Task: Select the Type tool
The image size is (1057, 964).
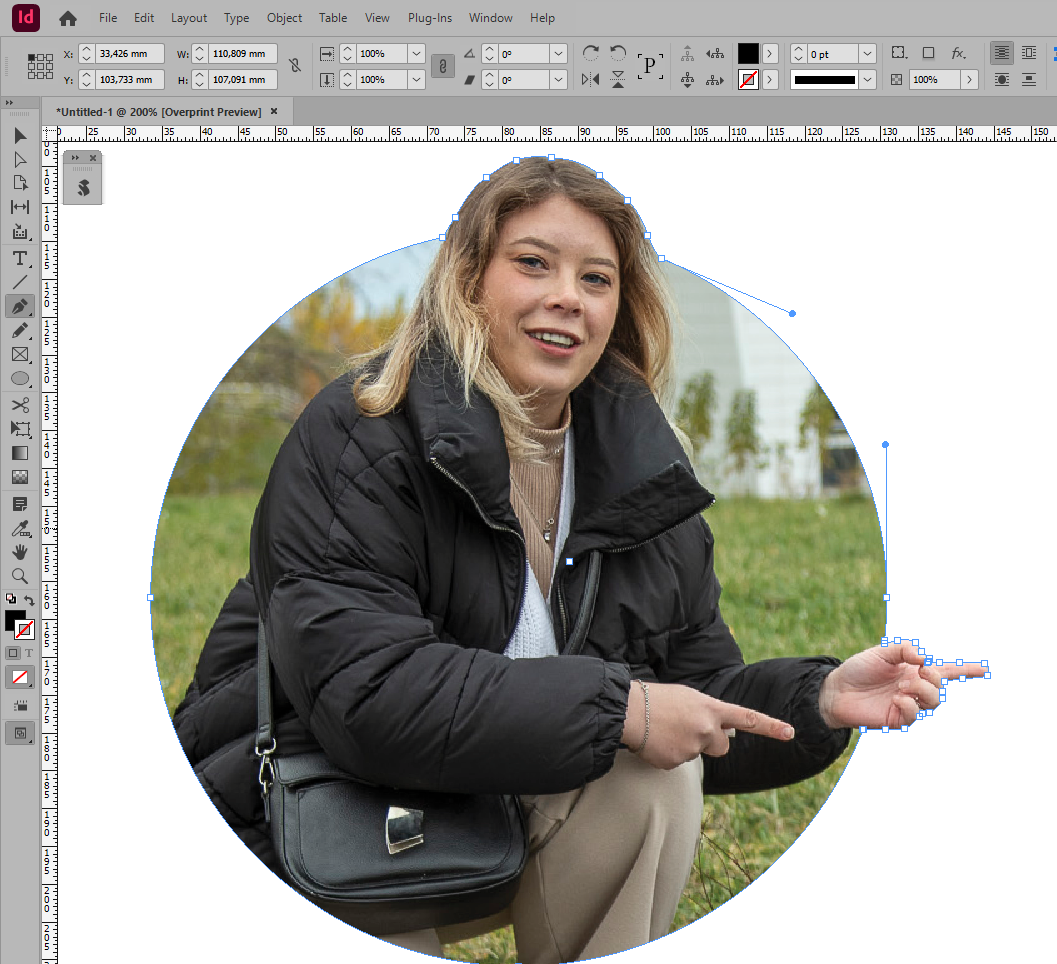Action: point(20,258)
